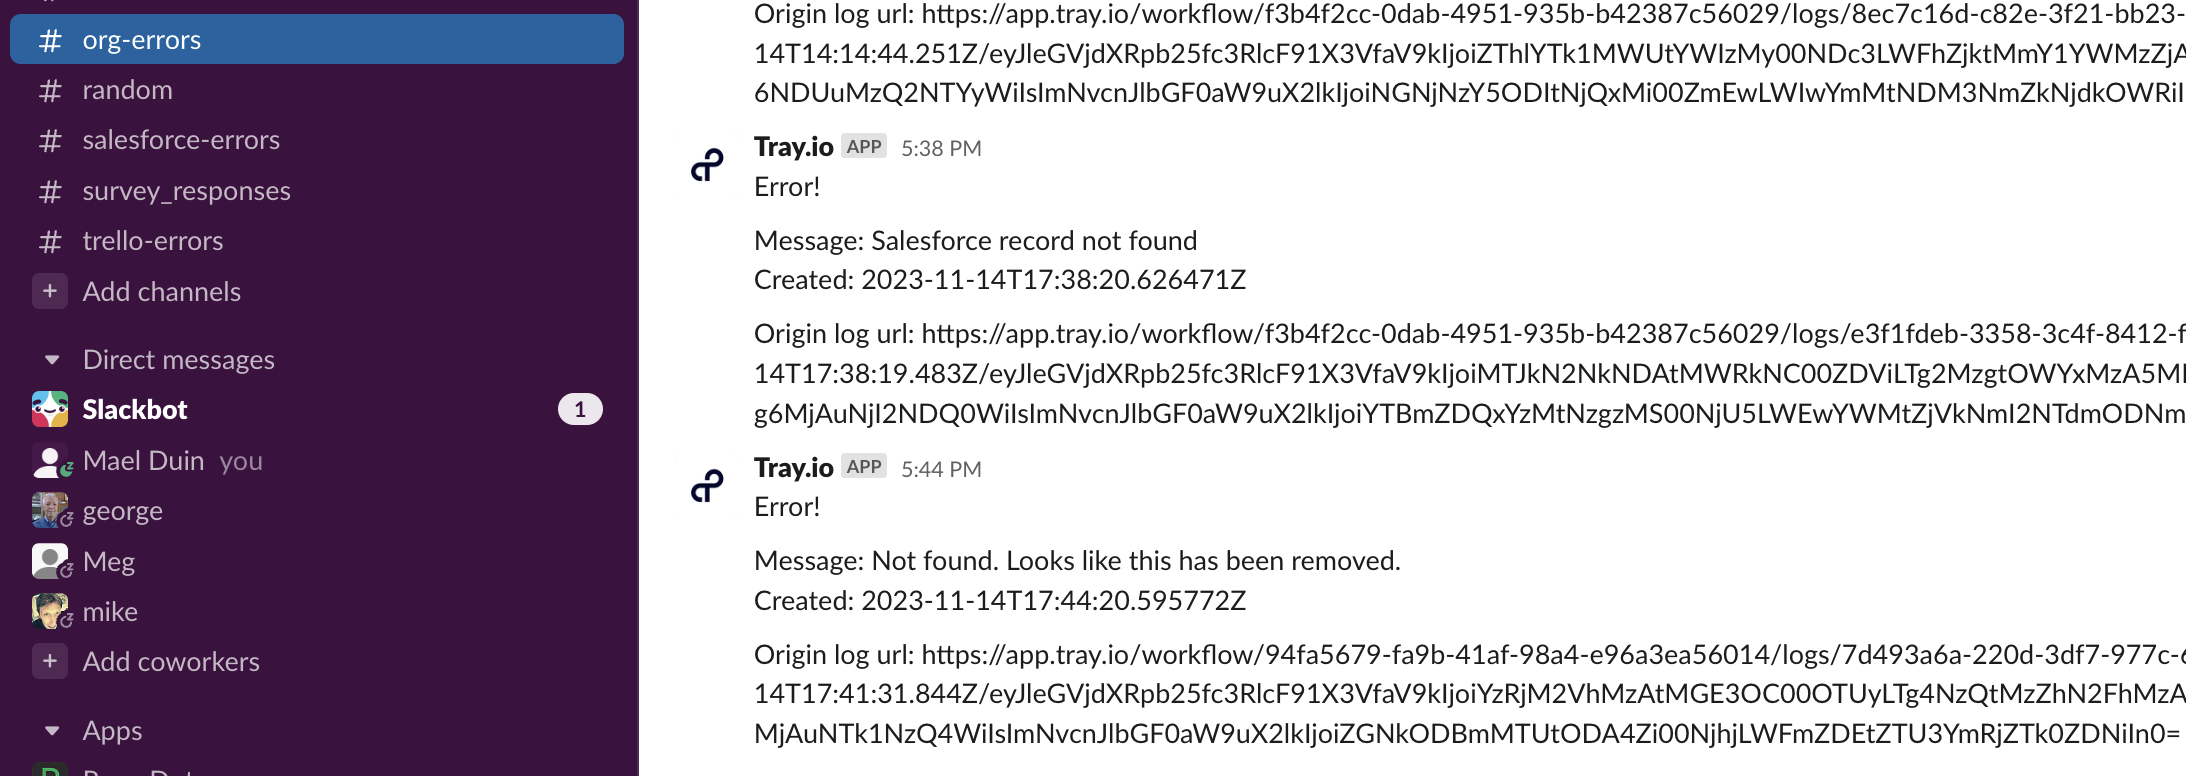Screen dimensions: 2186x776
Task: Click the Slackbot unread badge
Action: pyautogui.click(x=580, y=409)
